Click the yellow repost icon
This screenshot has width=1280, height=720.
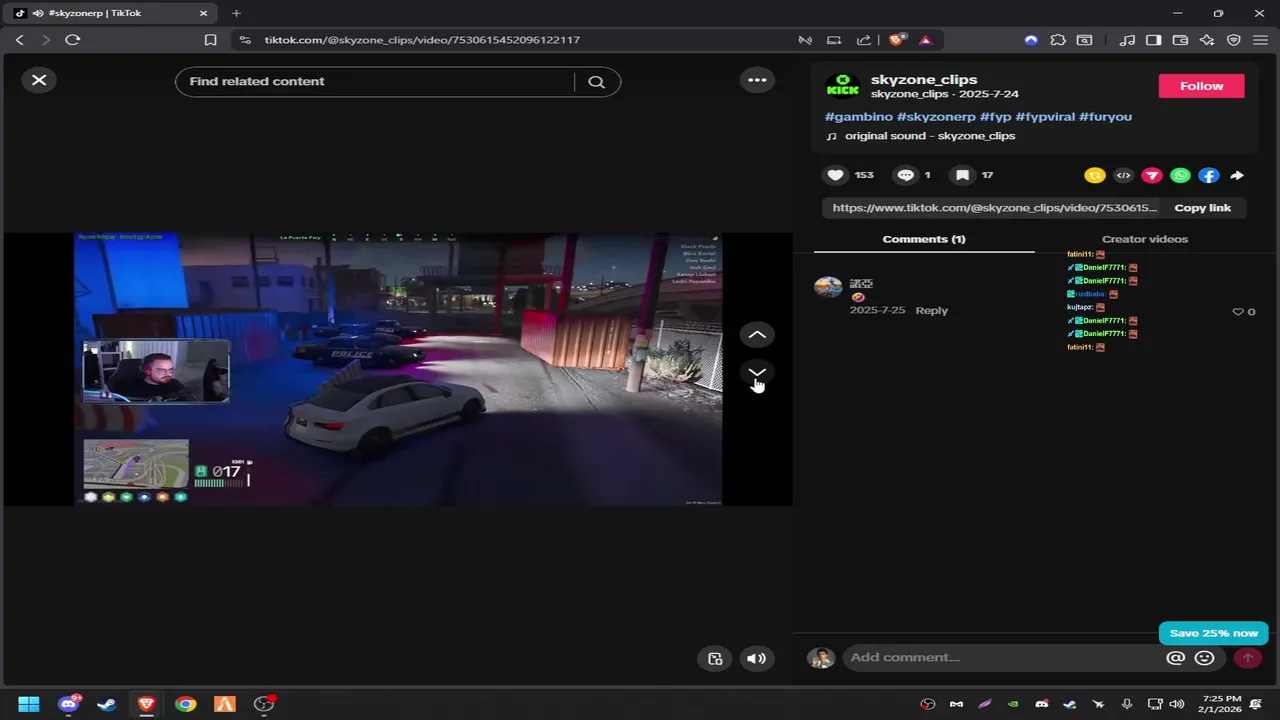tap(1095, 175)
